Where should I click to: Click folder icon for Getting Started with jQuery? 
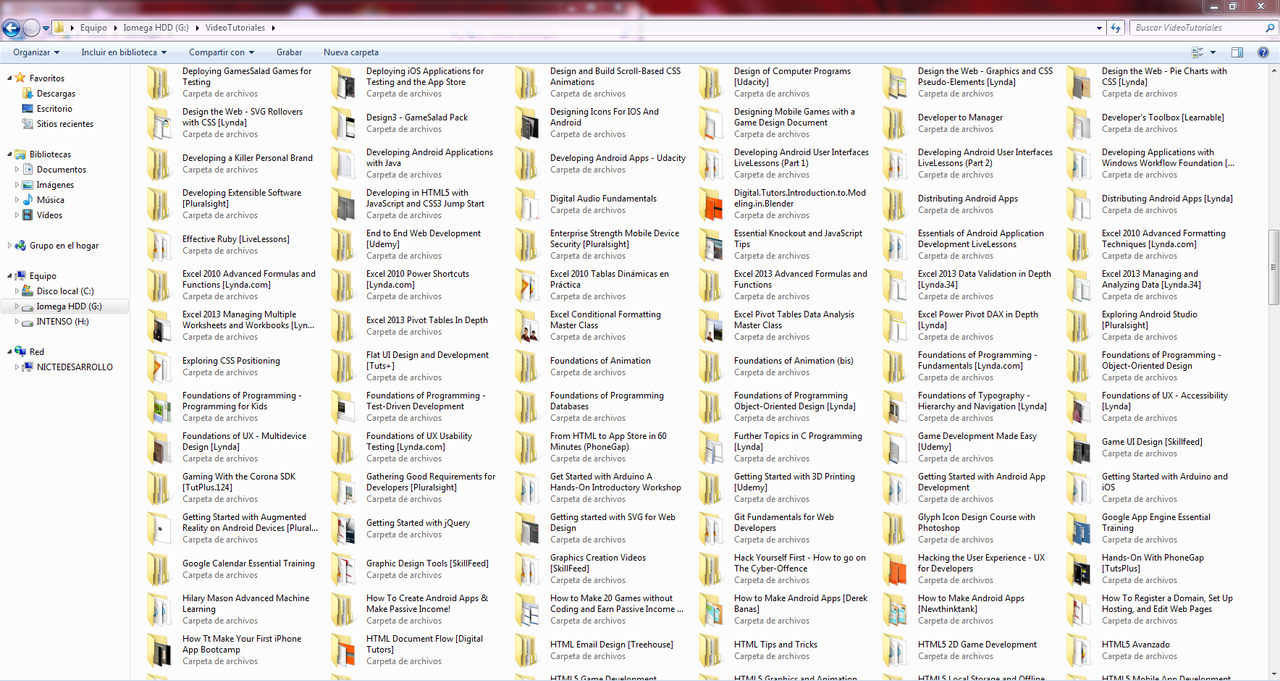tap(344, 528)
